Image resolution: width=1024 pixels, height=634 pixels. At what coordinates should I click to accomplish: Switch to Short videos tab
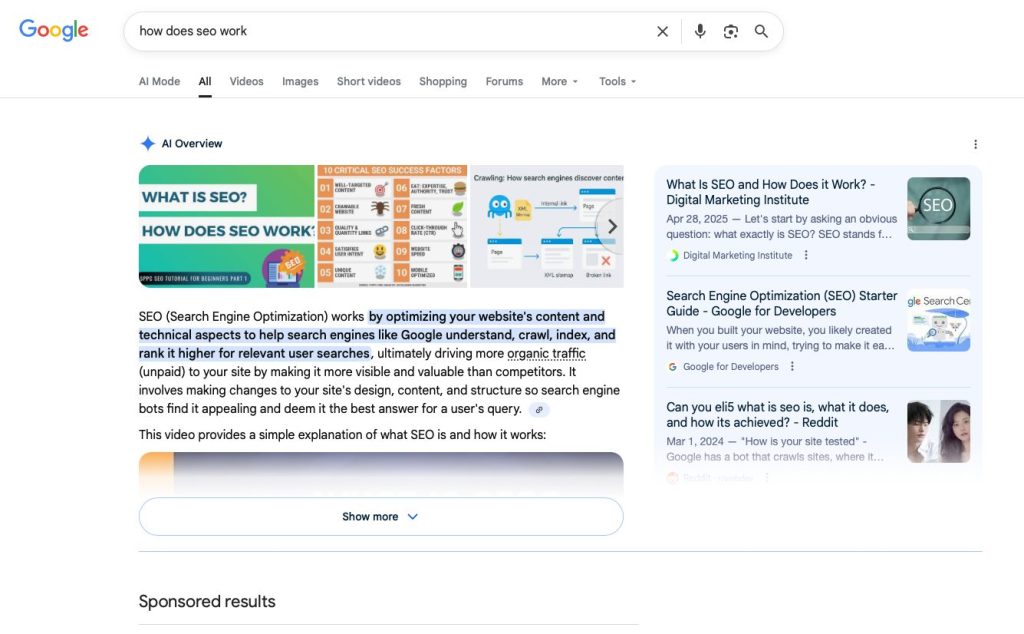click(x=369, y=82)
